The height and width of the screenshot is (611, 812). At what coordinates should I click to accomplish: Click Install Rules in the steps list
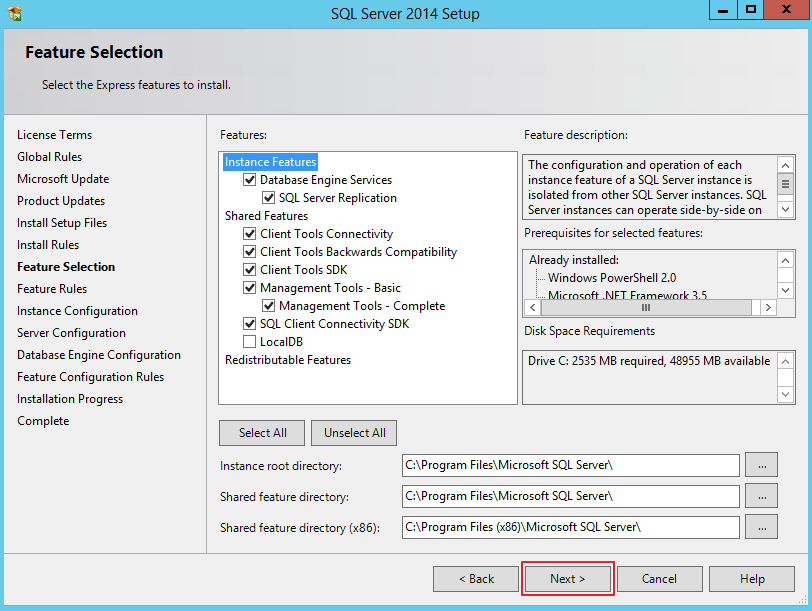[48, 245]
